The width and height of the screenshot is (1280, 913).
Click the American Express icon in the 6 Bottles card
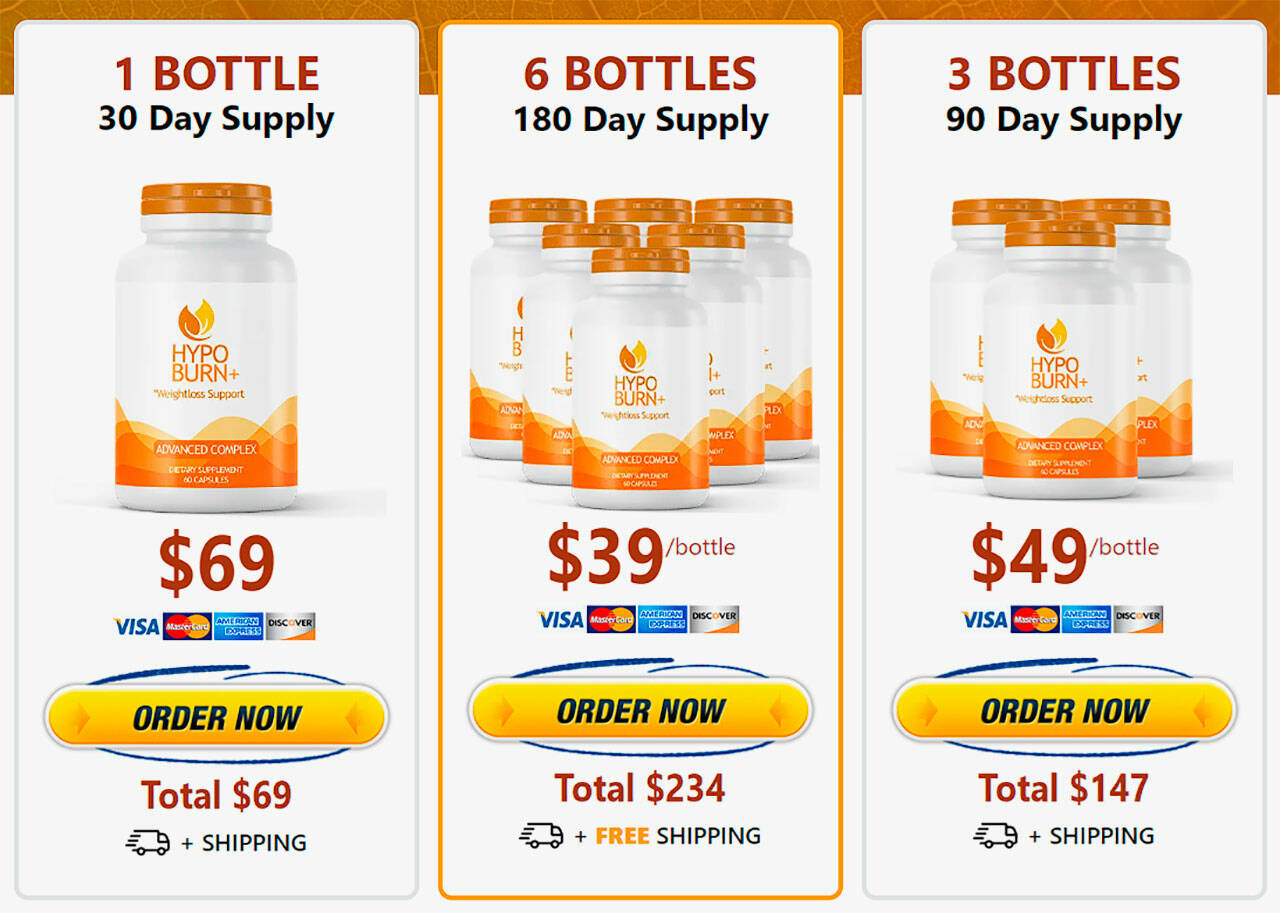pyautogui.click(x=662, y=620)
